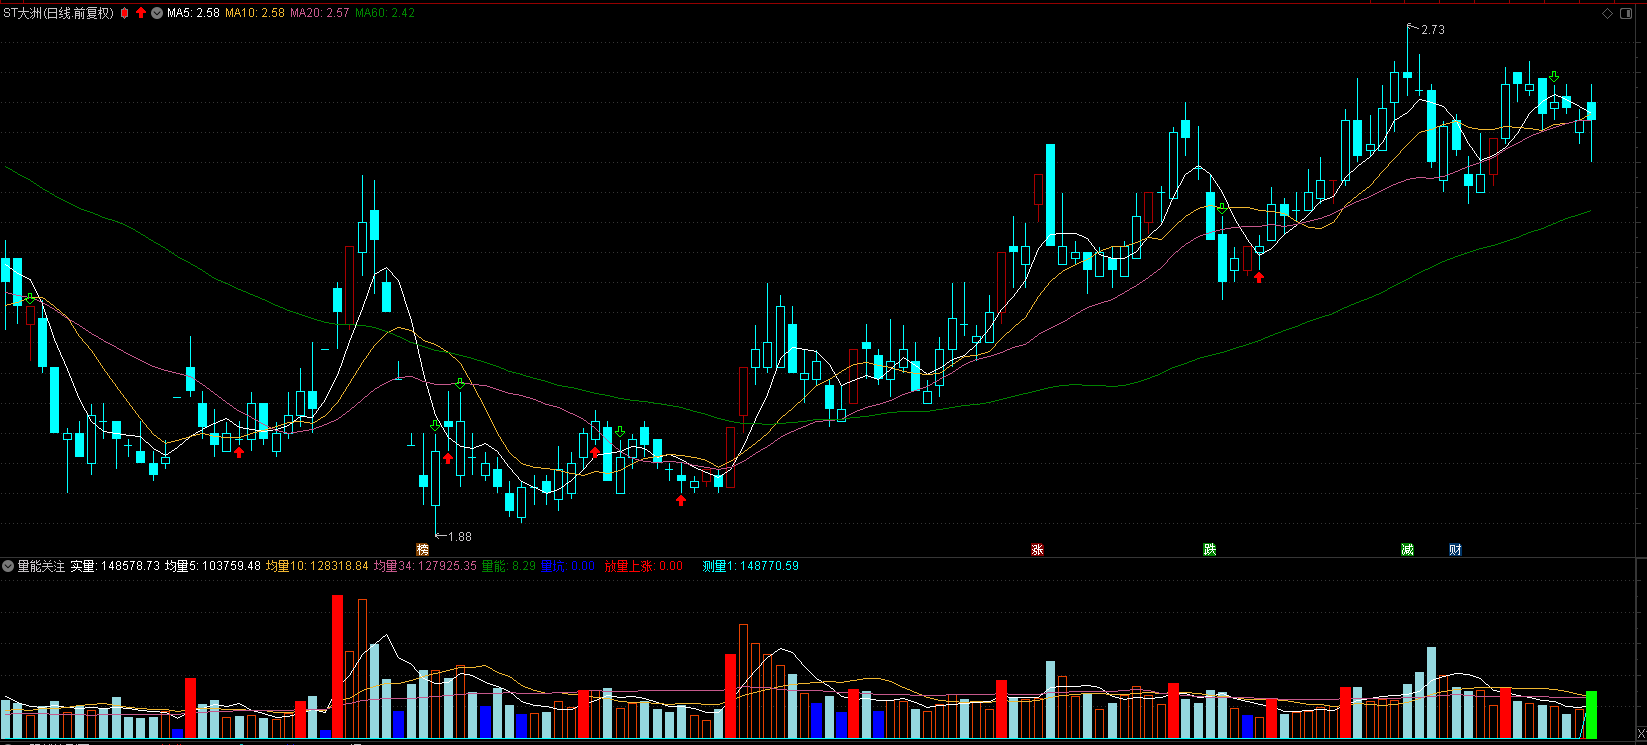
Task: Click the 涨 event marker
Action: tap(1037, 550)
